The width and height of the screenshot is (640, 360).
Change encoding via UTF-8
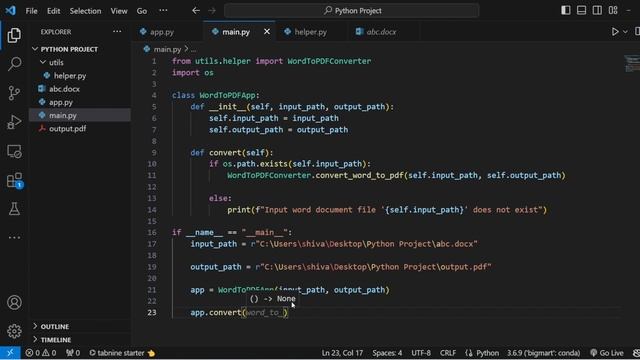pyautogui.click(x=421, y=353)
